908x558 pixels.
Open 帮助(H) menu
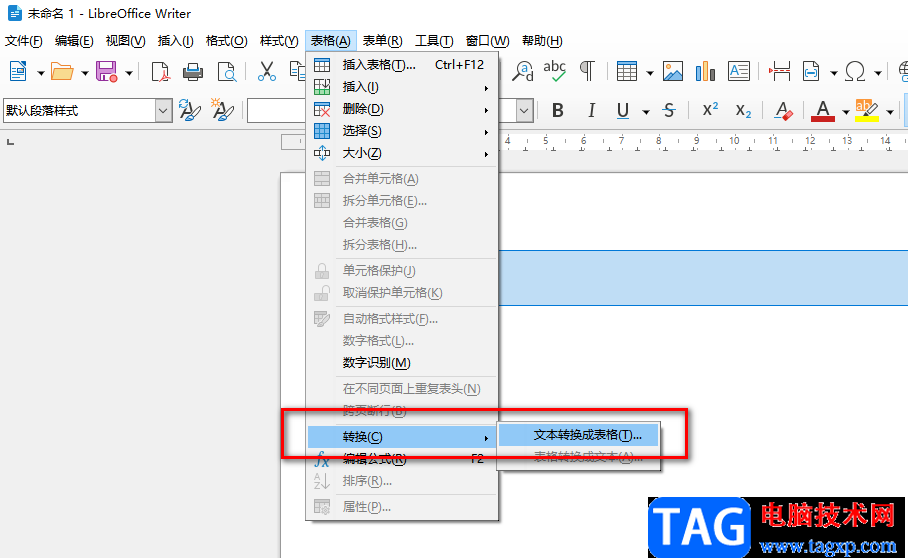click(542, 41)
